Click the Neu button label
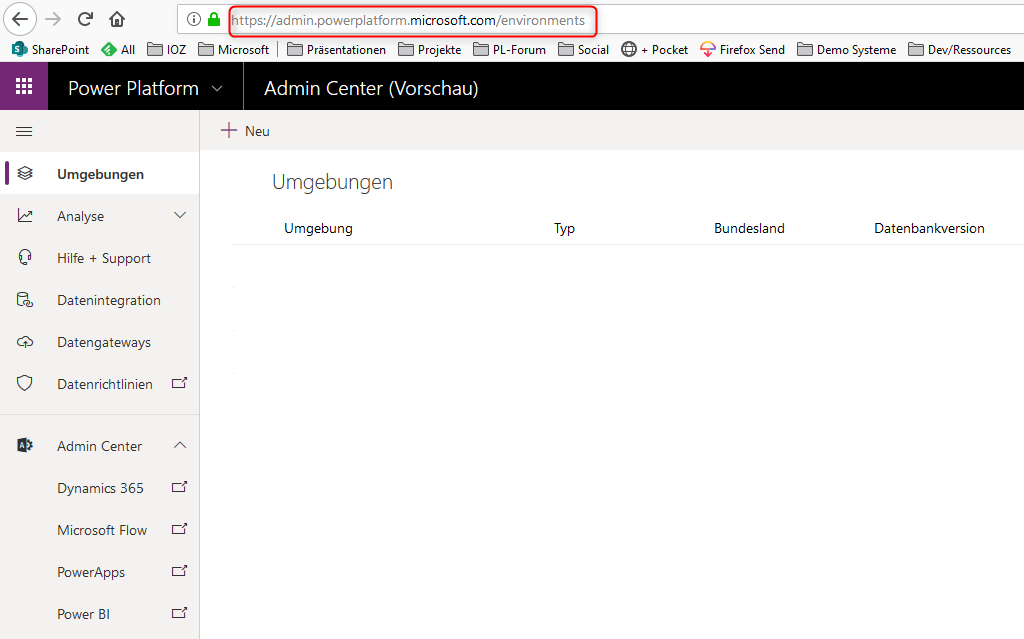The height and width of the screenshot is (639, 1024). (257, 131)
